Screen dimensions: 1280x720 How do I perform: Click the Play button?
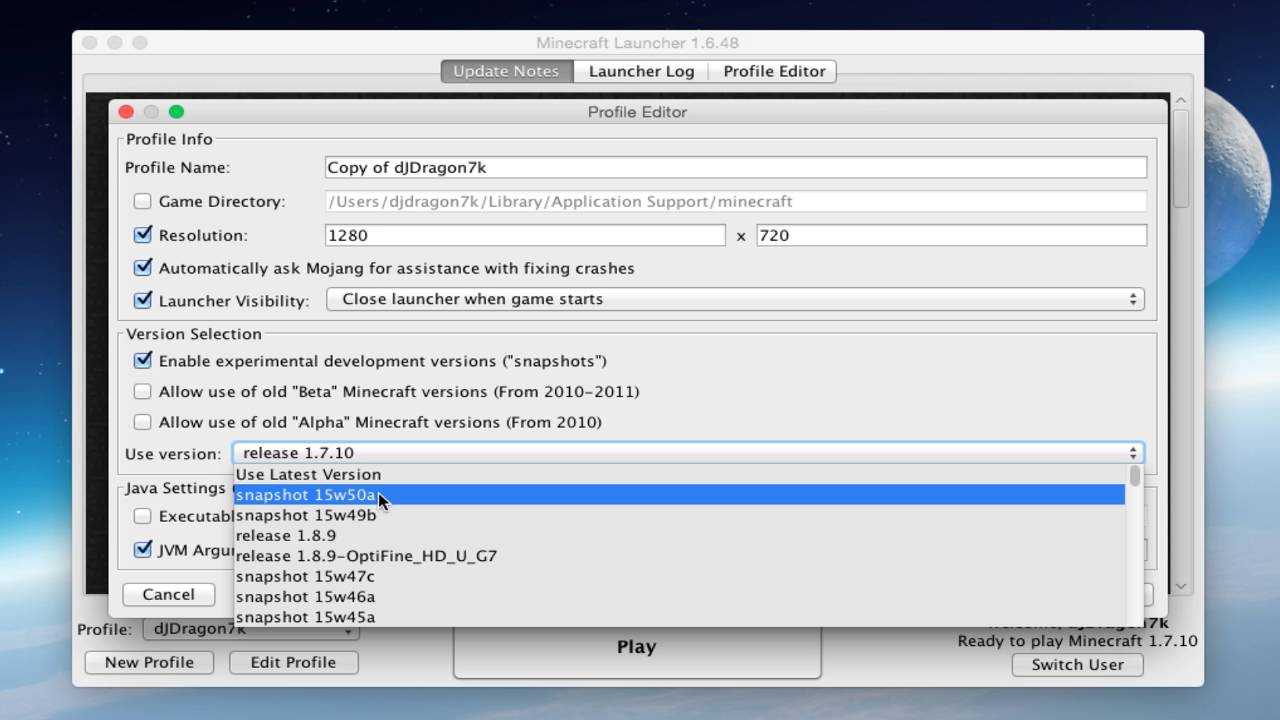[x=637, y=647]
